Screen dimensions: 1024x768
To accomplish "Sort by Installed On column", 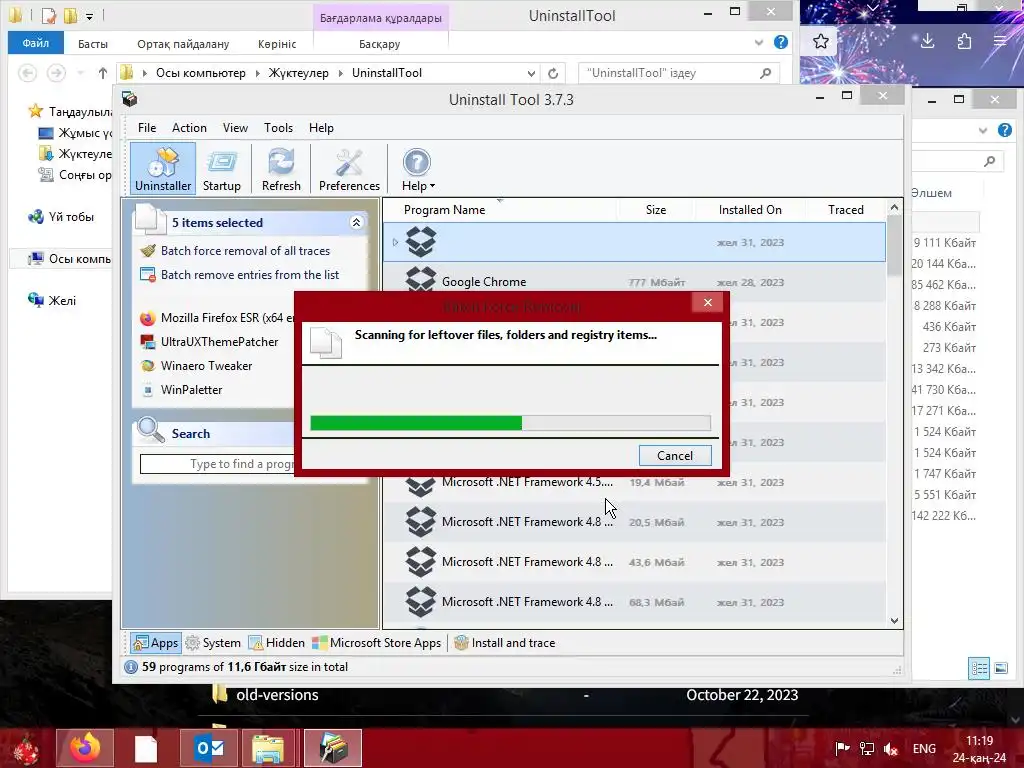I will (750, 210).
